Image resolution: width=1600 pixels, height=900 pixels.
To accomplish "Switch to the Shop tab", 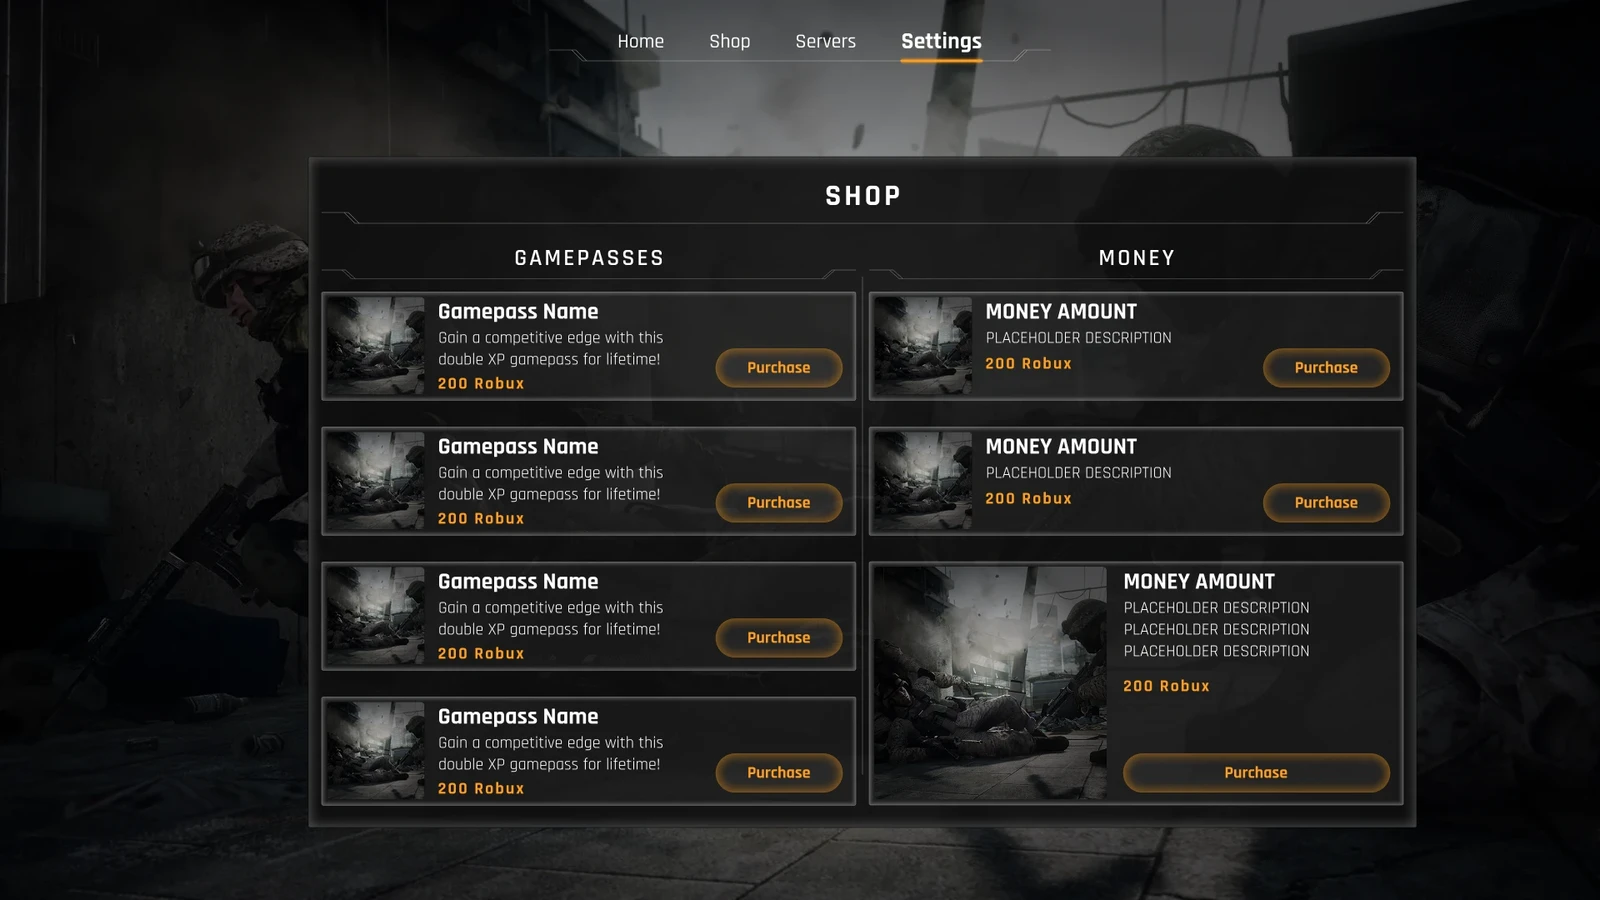I will click(x=729, y=41).
